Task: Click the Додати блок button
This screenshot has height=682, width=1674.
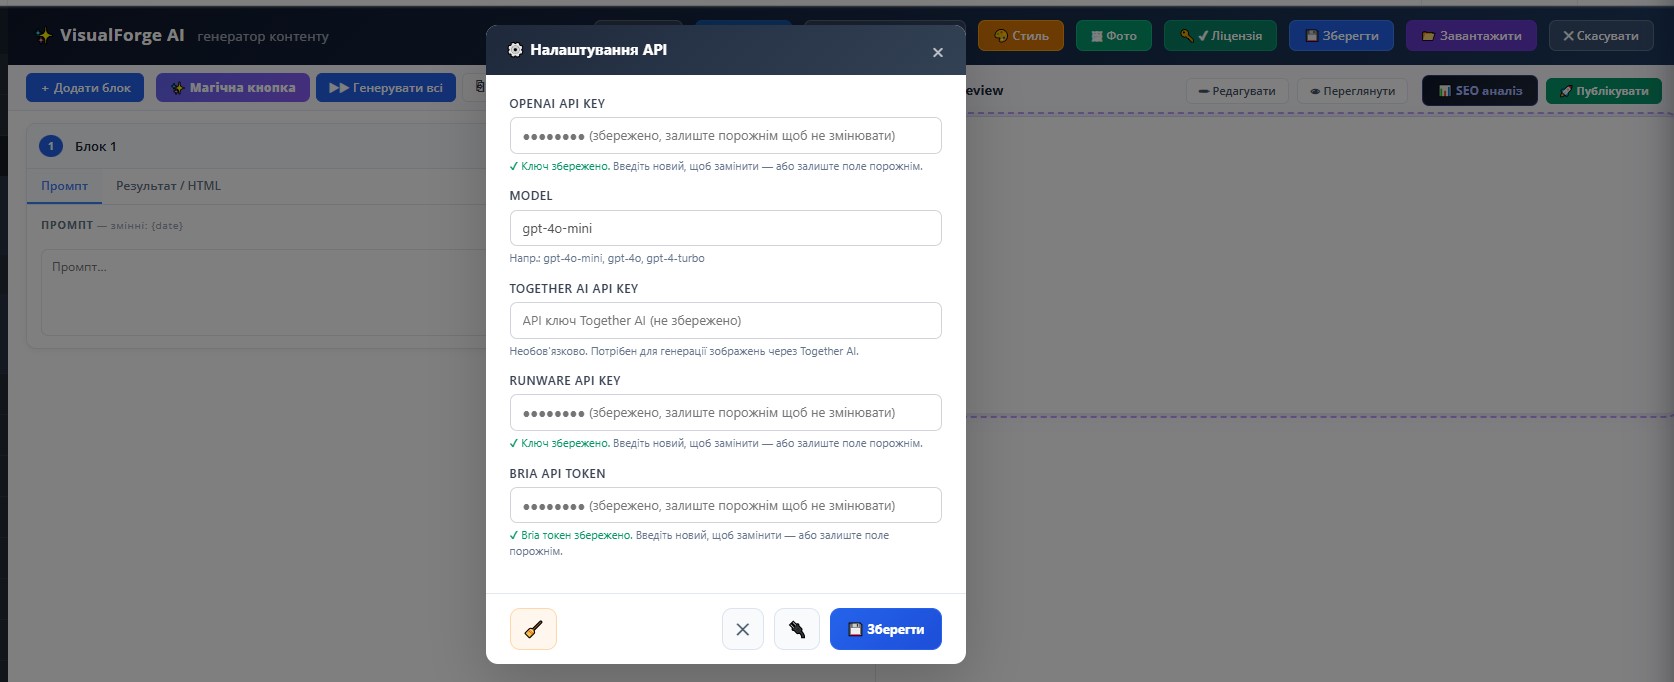Action: coord(85,88)
